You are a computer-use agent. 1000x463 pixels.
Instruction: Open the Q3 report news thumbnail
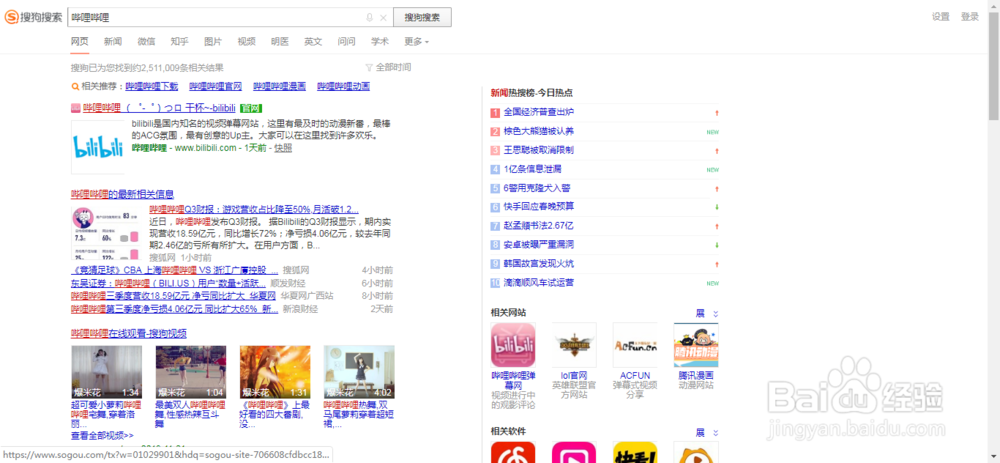coord(107,233)
